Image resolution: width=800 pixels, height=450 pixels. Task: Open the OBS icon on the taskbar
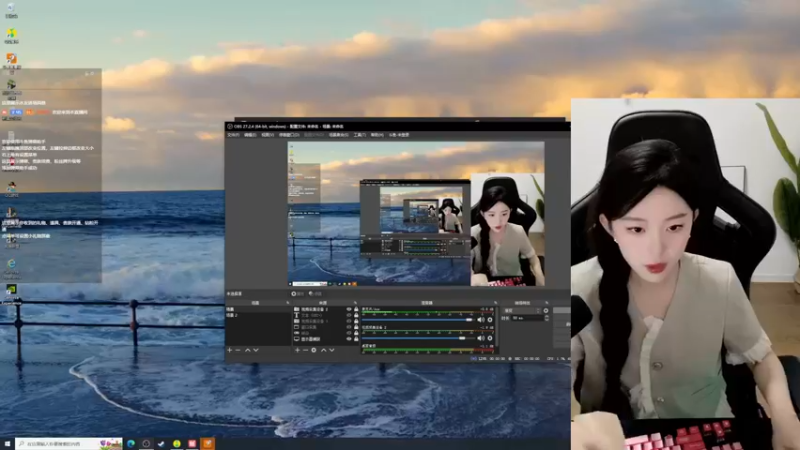(146, 443)
